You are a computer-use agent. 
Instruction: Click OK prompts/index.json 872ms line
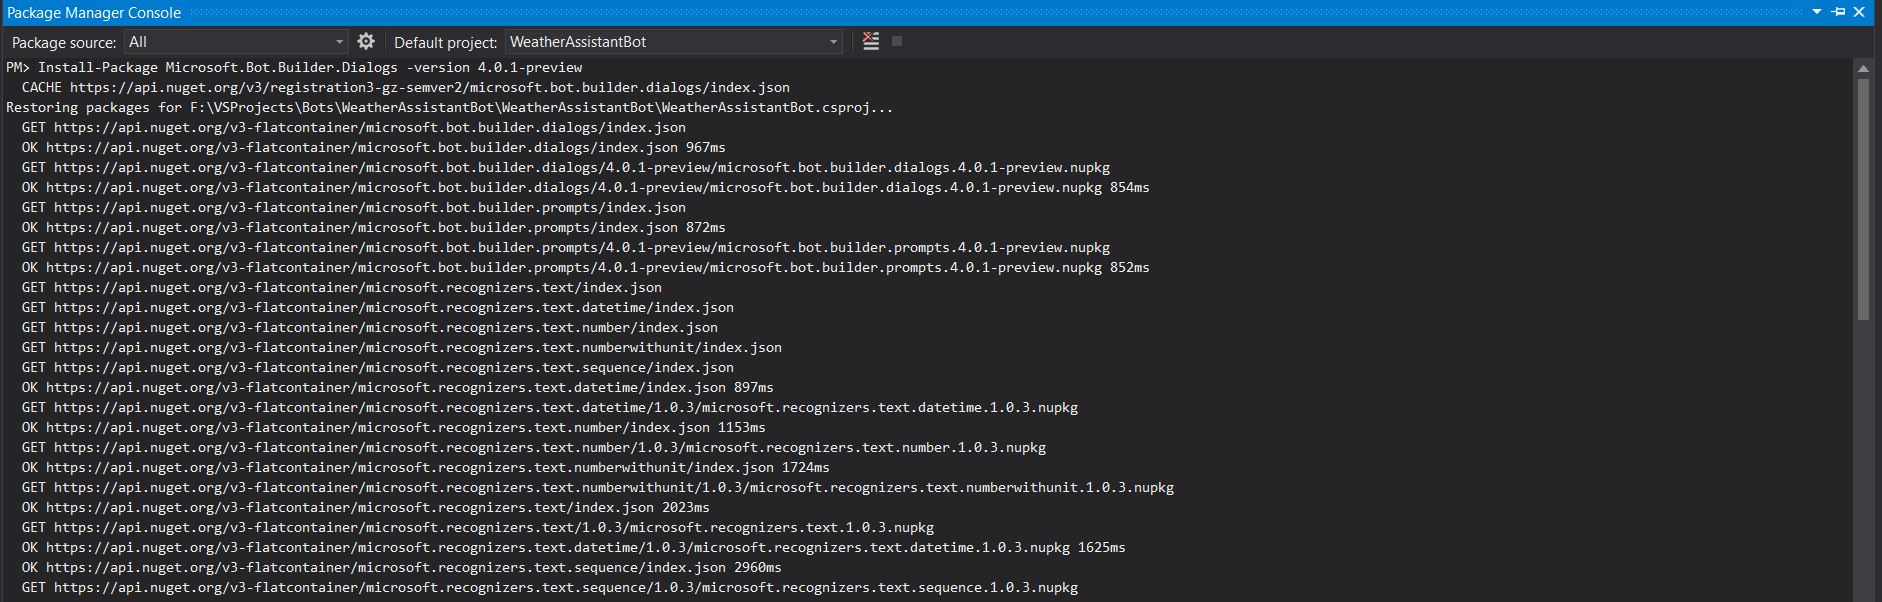374,227
